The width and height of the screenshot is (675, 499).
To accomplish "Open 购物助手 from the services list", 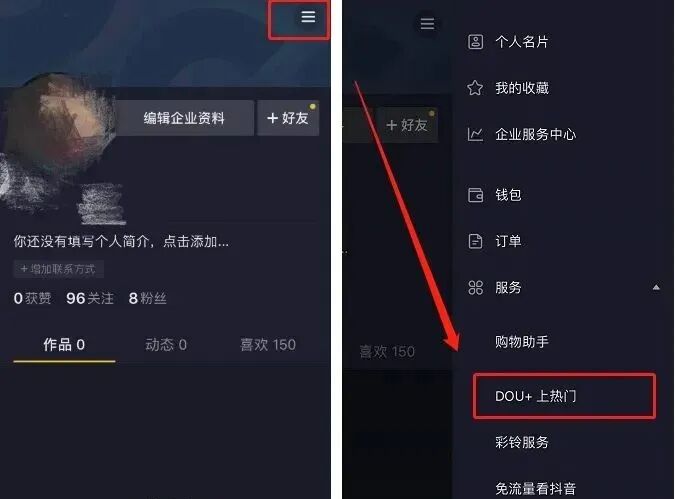I will click(522, 342).
